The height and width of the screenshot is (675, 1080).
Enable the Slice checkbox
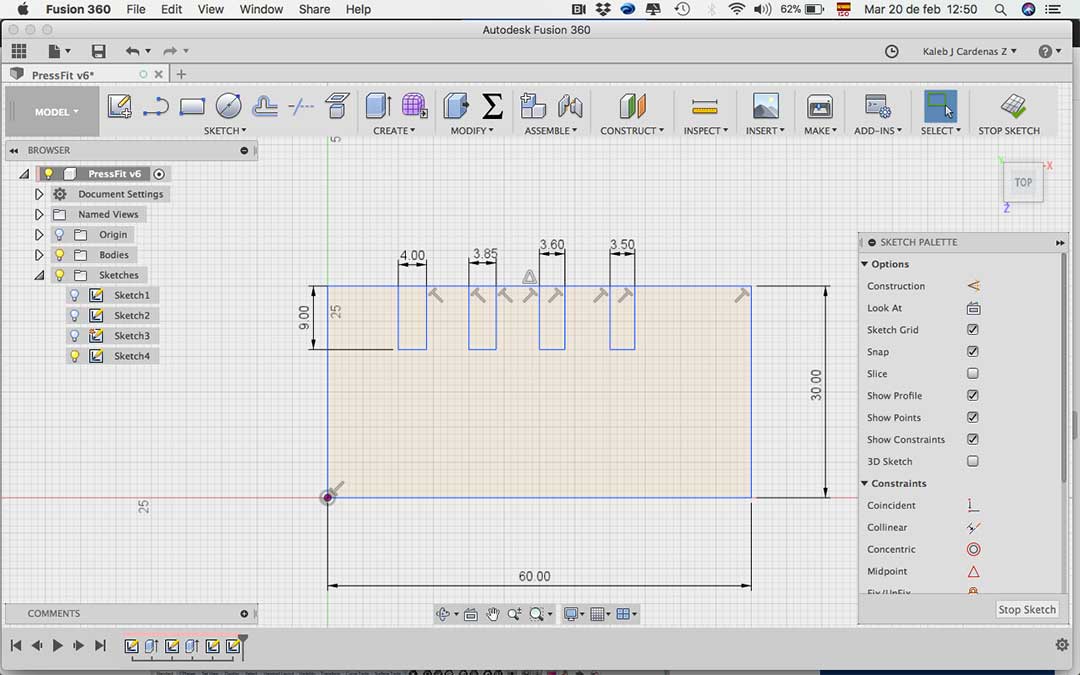(973, 374)
